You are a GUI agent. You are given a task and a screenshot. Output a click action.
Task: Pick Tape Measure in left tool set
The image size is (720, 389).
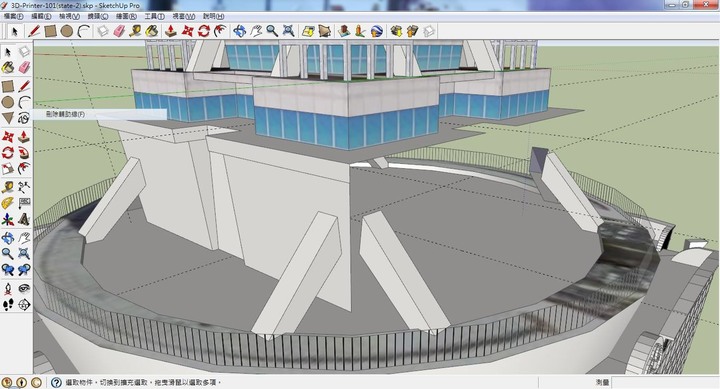click(8, 187)
